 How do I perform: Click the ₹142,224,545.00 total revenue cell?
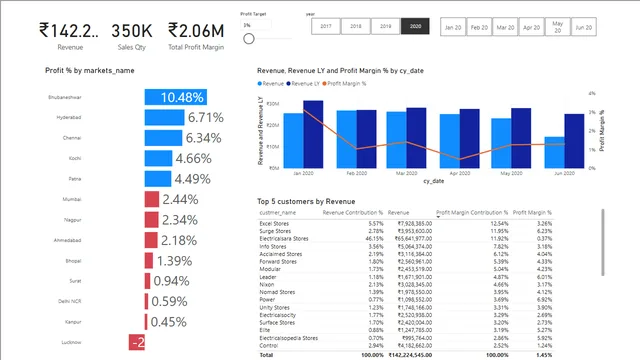click(410, 355)
